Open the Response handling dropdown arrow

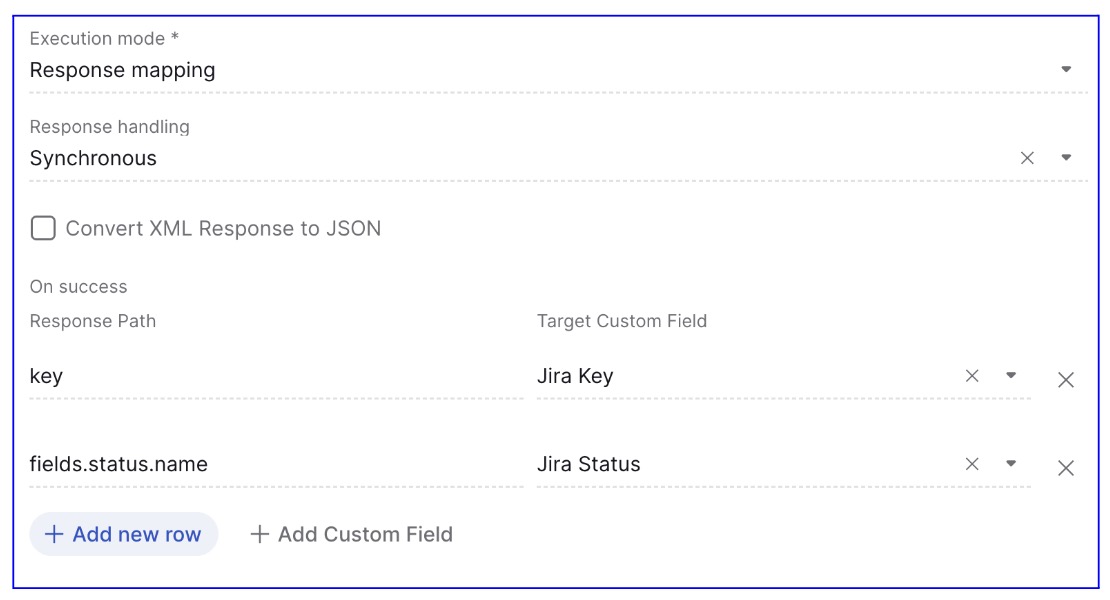coord(1066,158)
